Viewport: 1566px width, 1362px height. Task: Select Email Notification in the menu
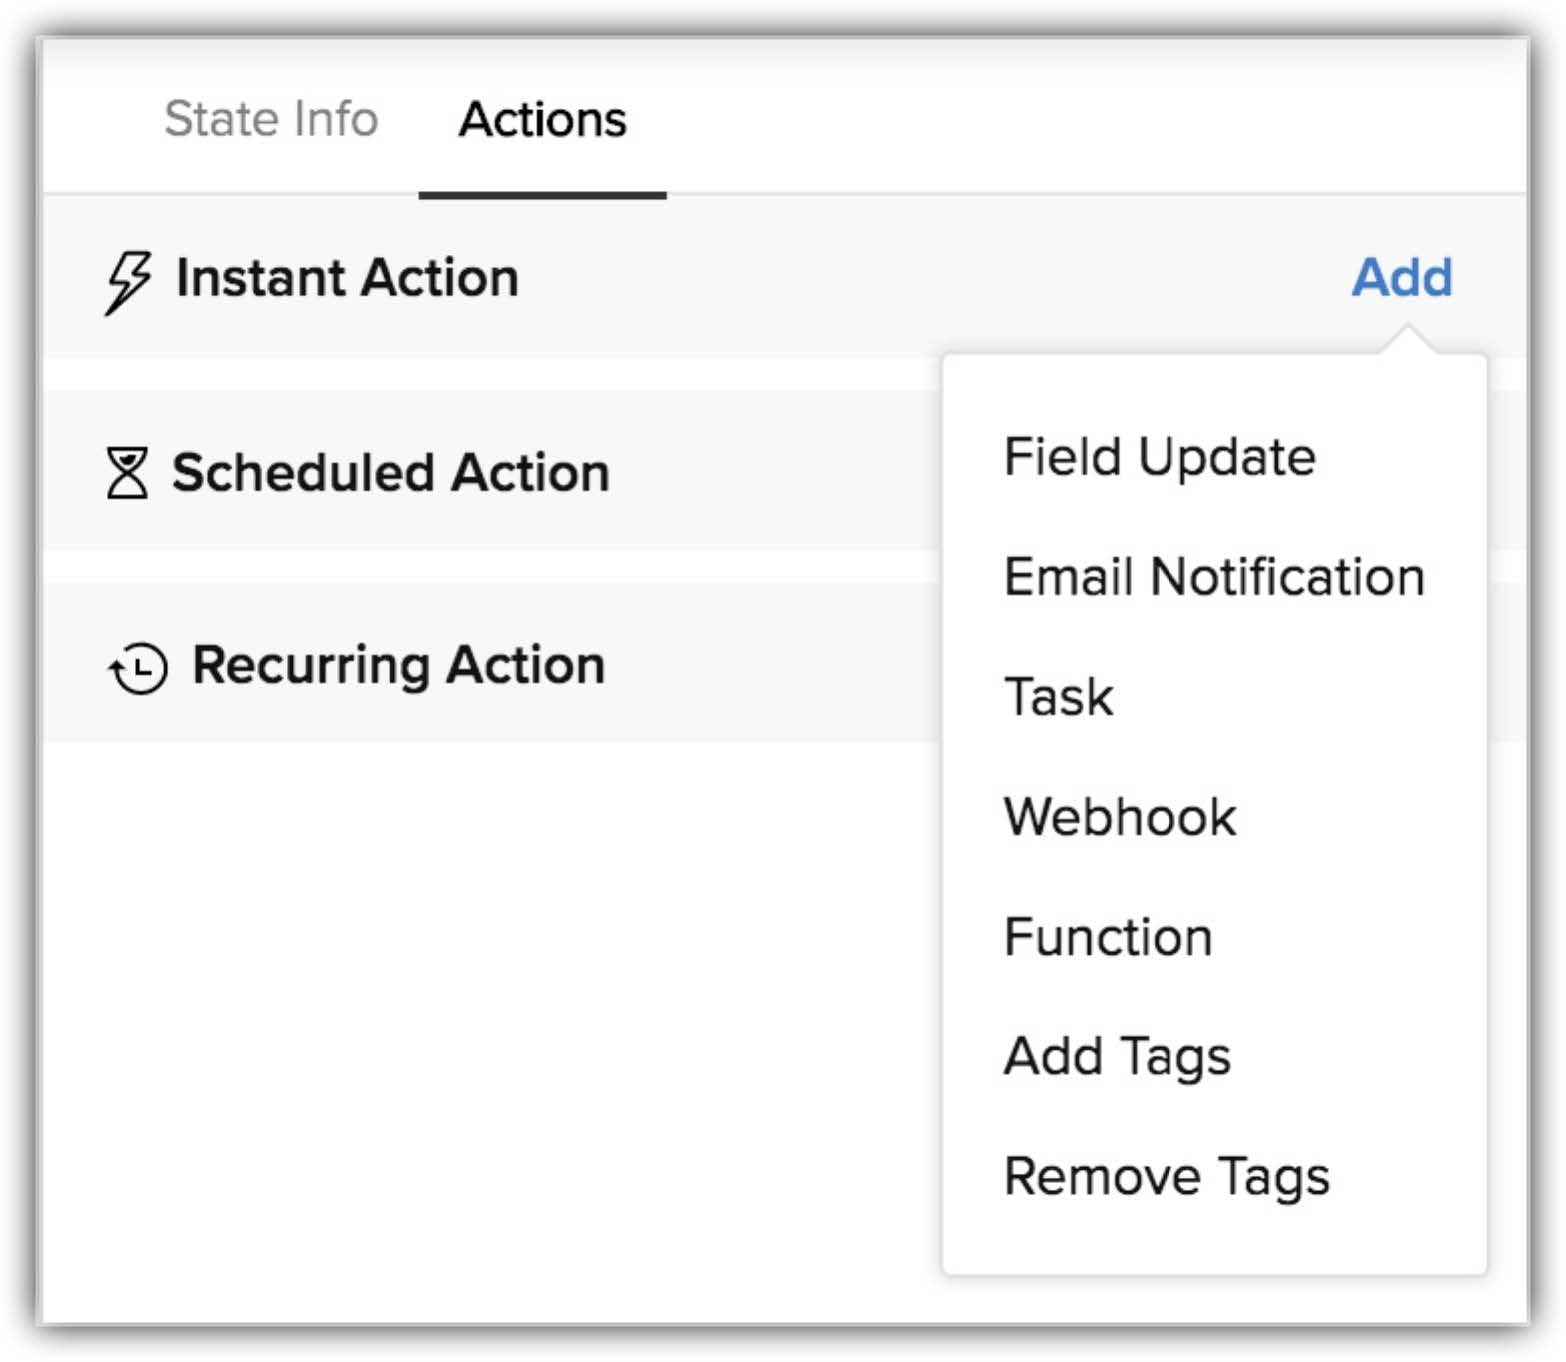tap(1213, 577)
